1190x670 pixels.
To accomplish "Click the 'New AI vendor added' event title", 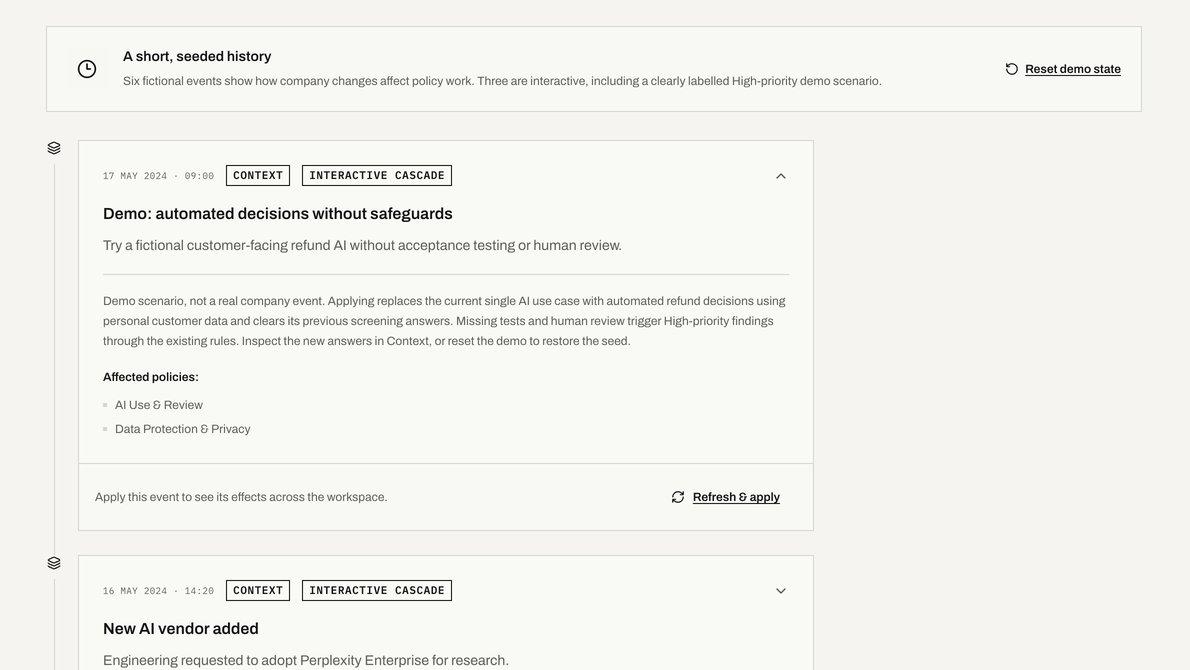I will (181, 629).
